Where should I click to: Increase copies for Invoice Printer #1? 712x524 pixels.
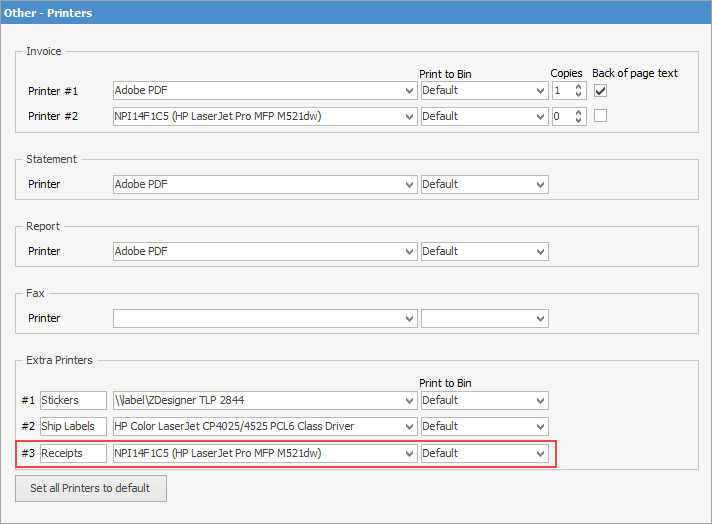580,87
